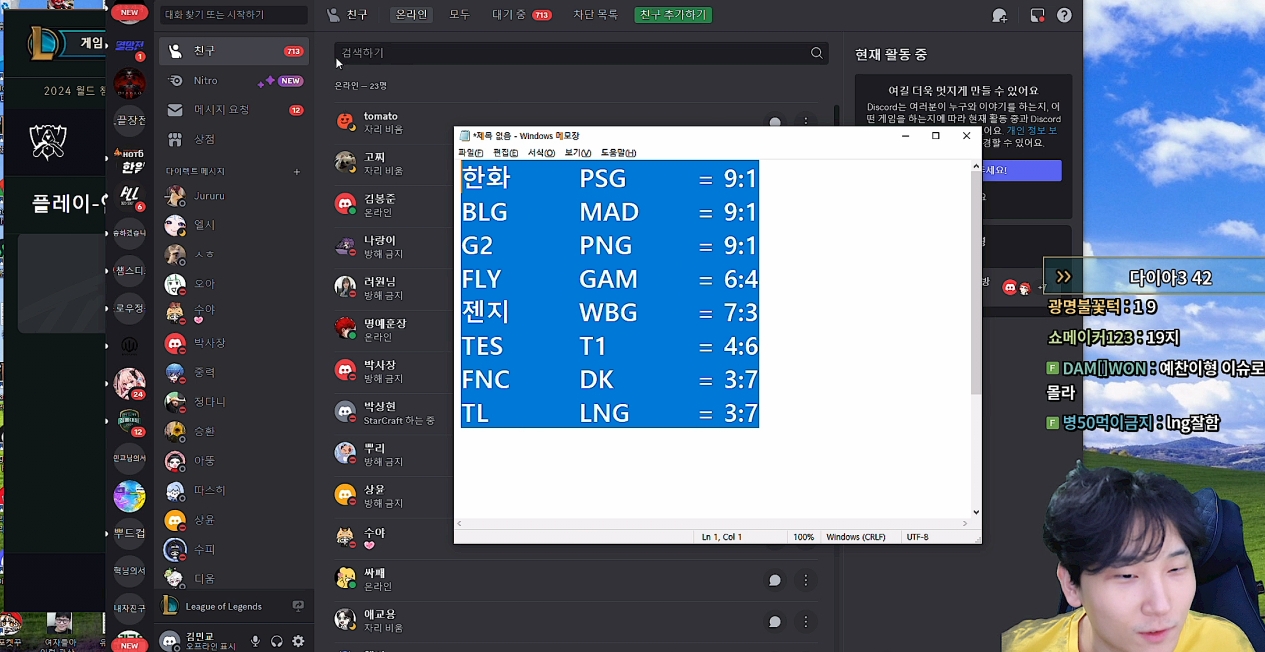This screenshot has height=652, width=1265.
Task: Open the Discord inbox icon
Action: coord(1037,15)
